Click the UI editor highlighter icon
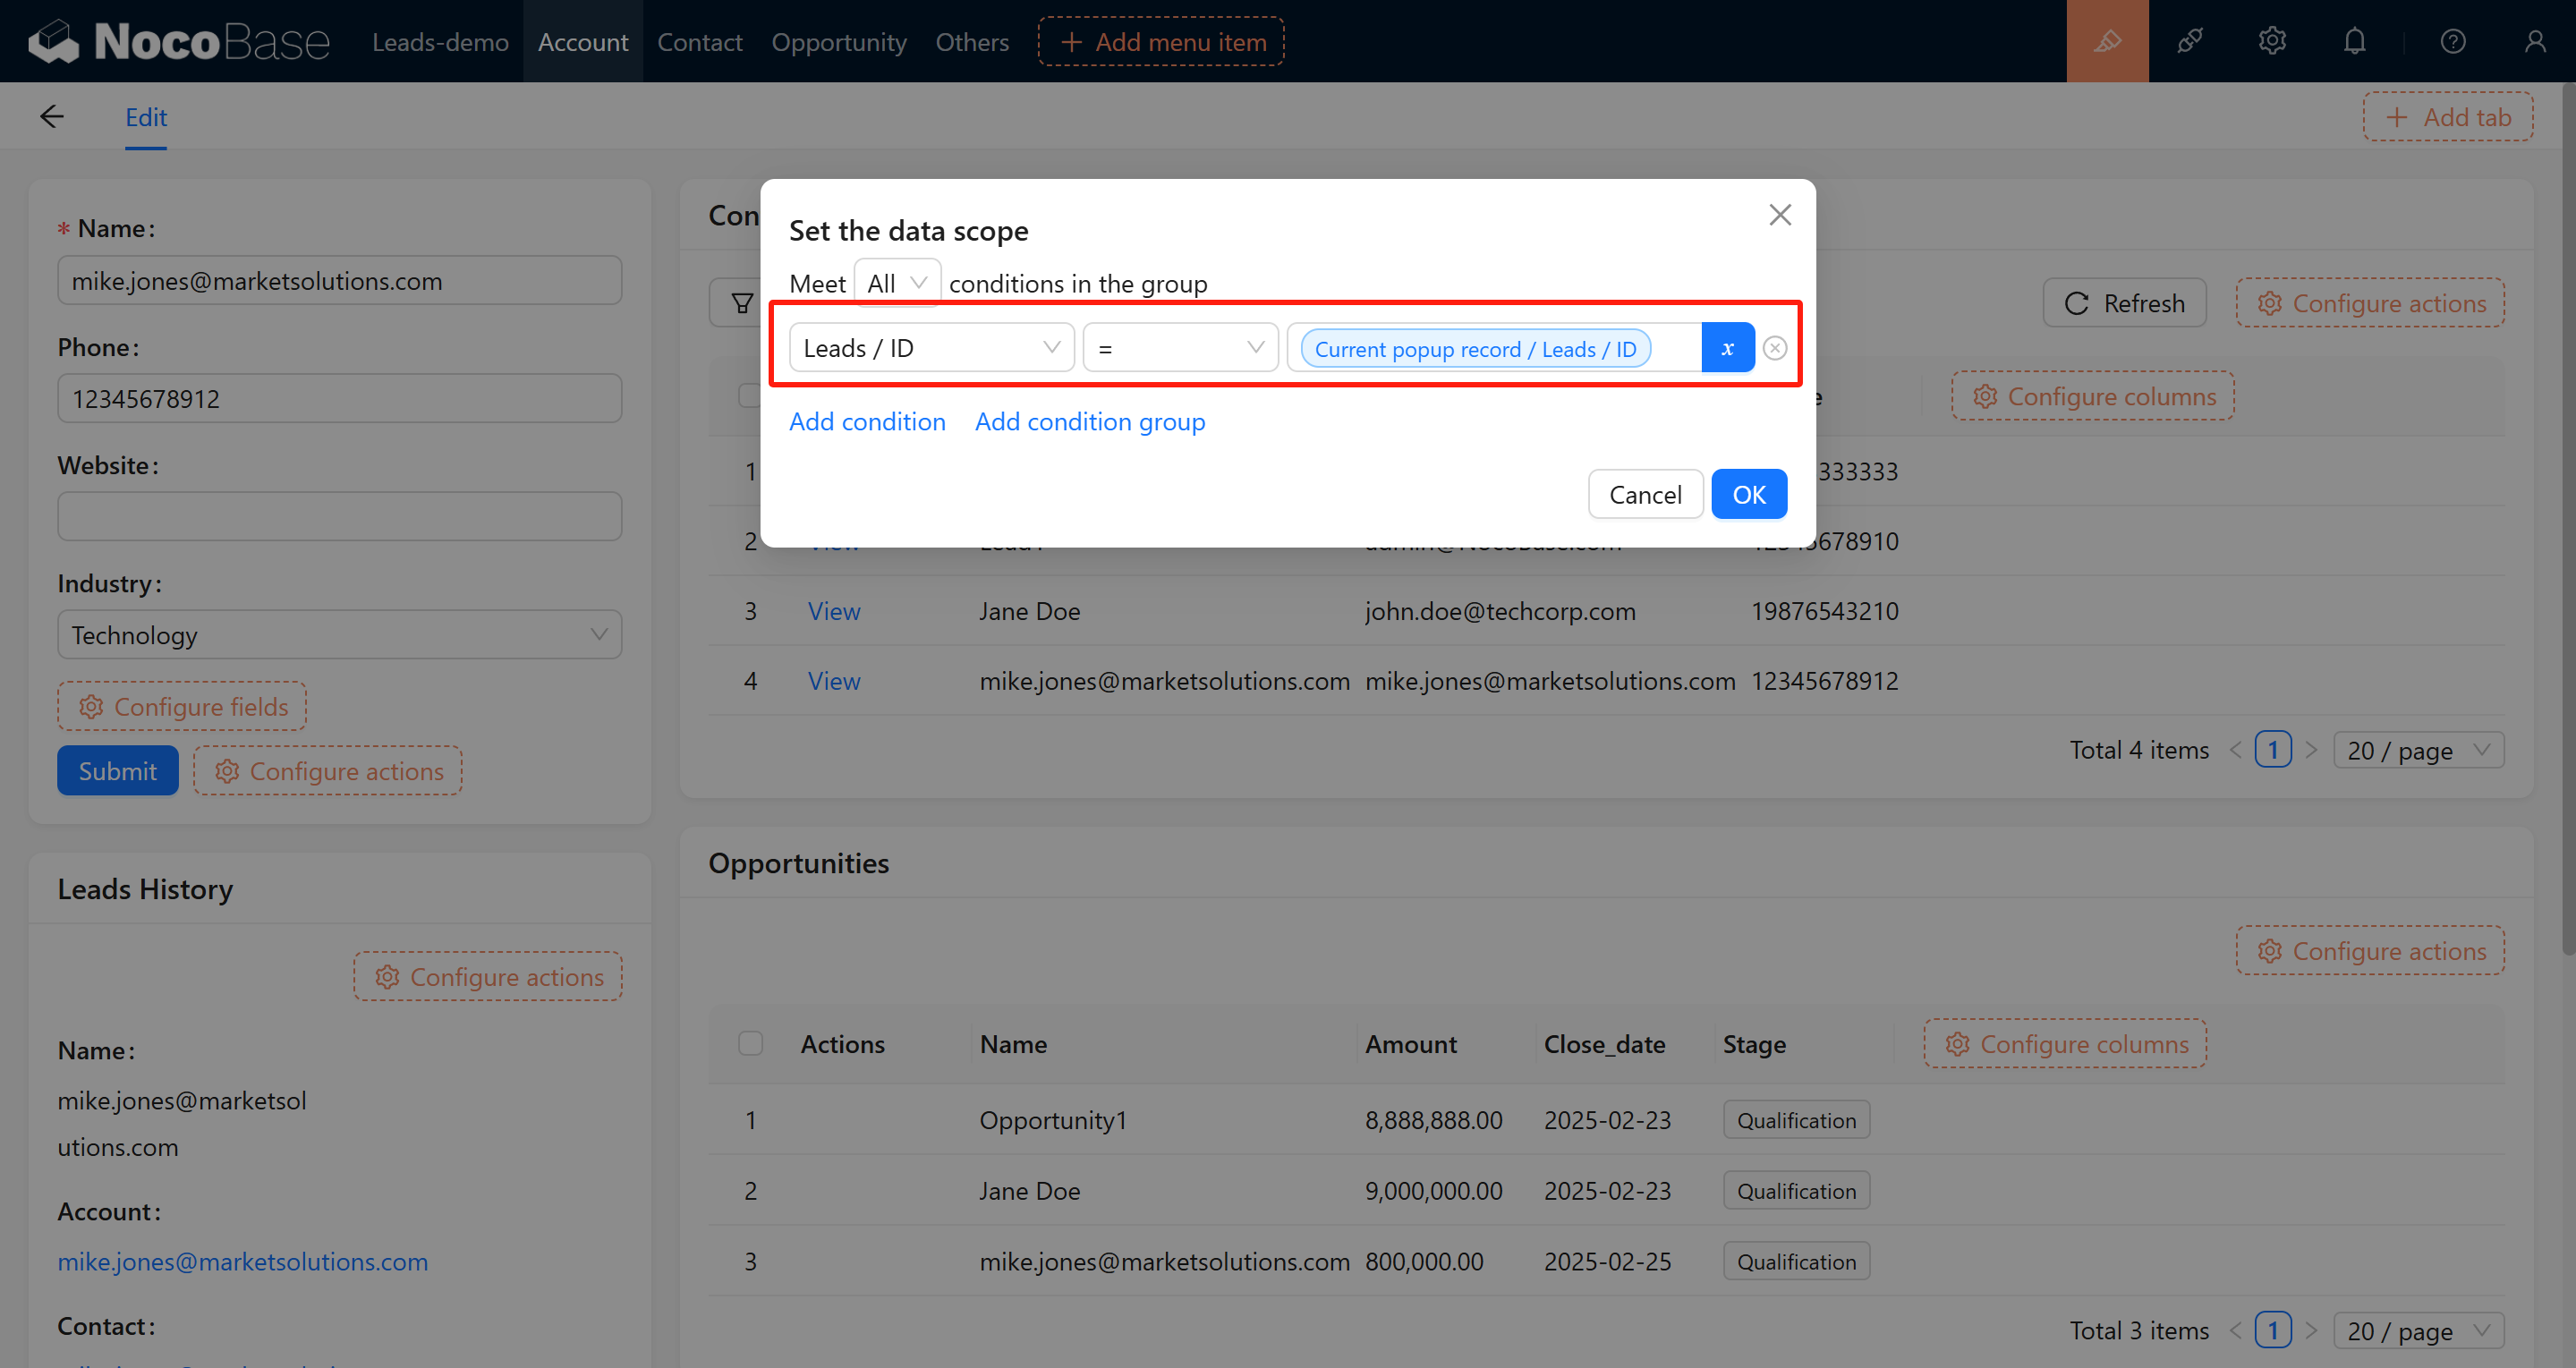Image resolution: width=2576 pixels, height=1368 pixels. 2106,41
